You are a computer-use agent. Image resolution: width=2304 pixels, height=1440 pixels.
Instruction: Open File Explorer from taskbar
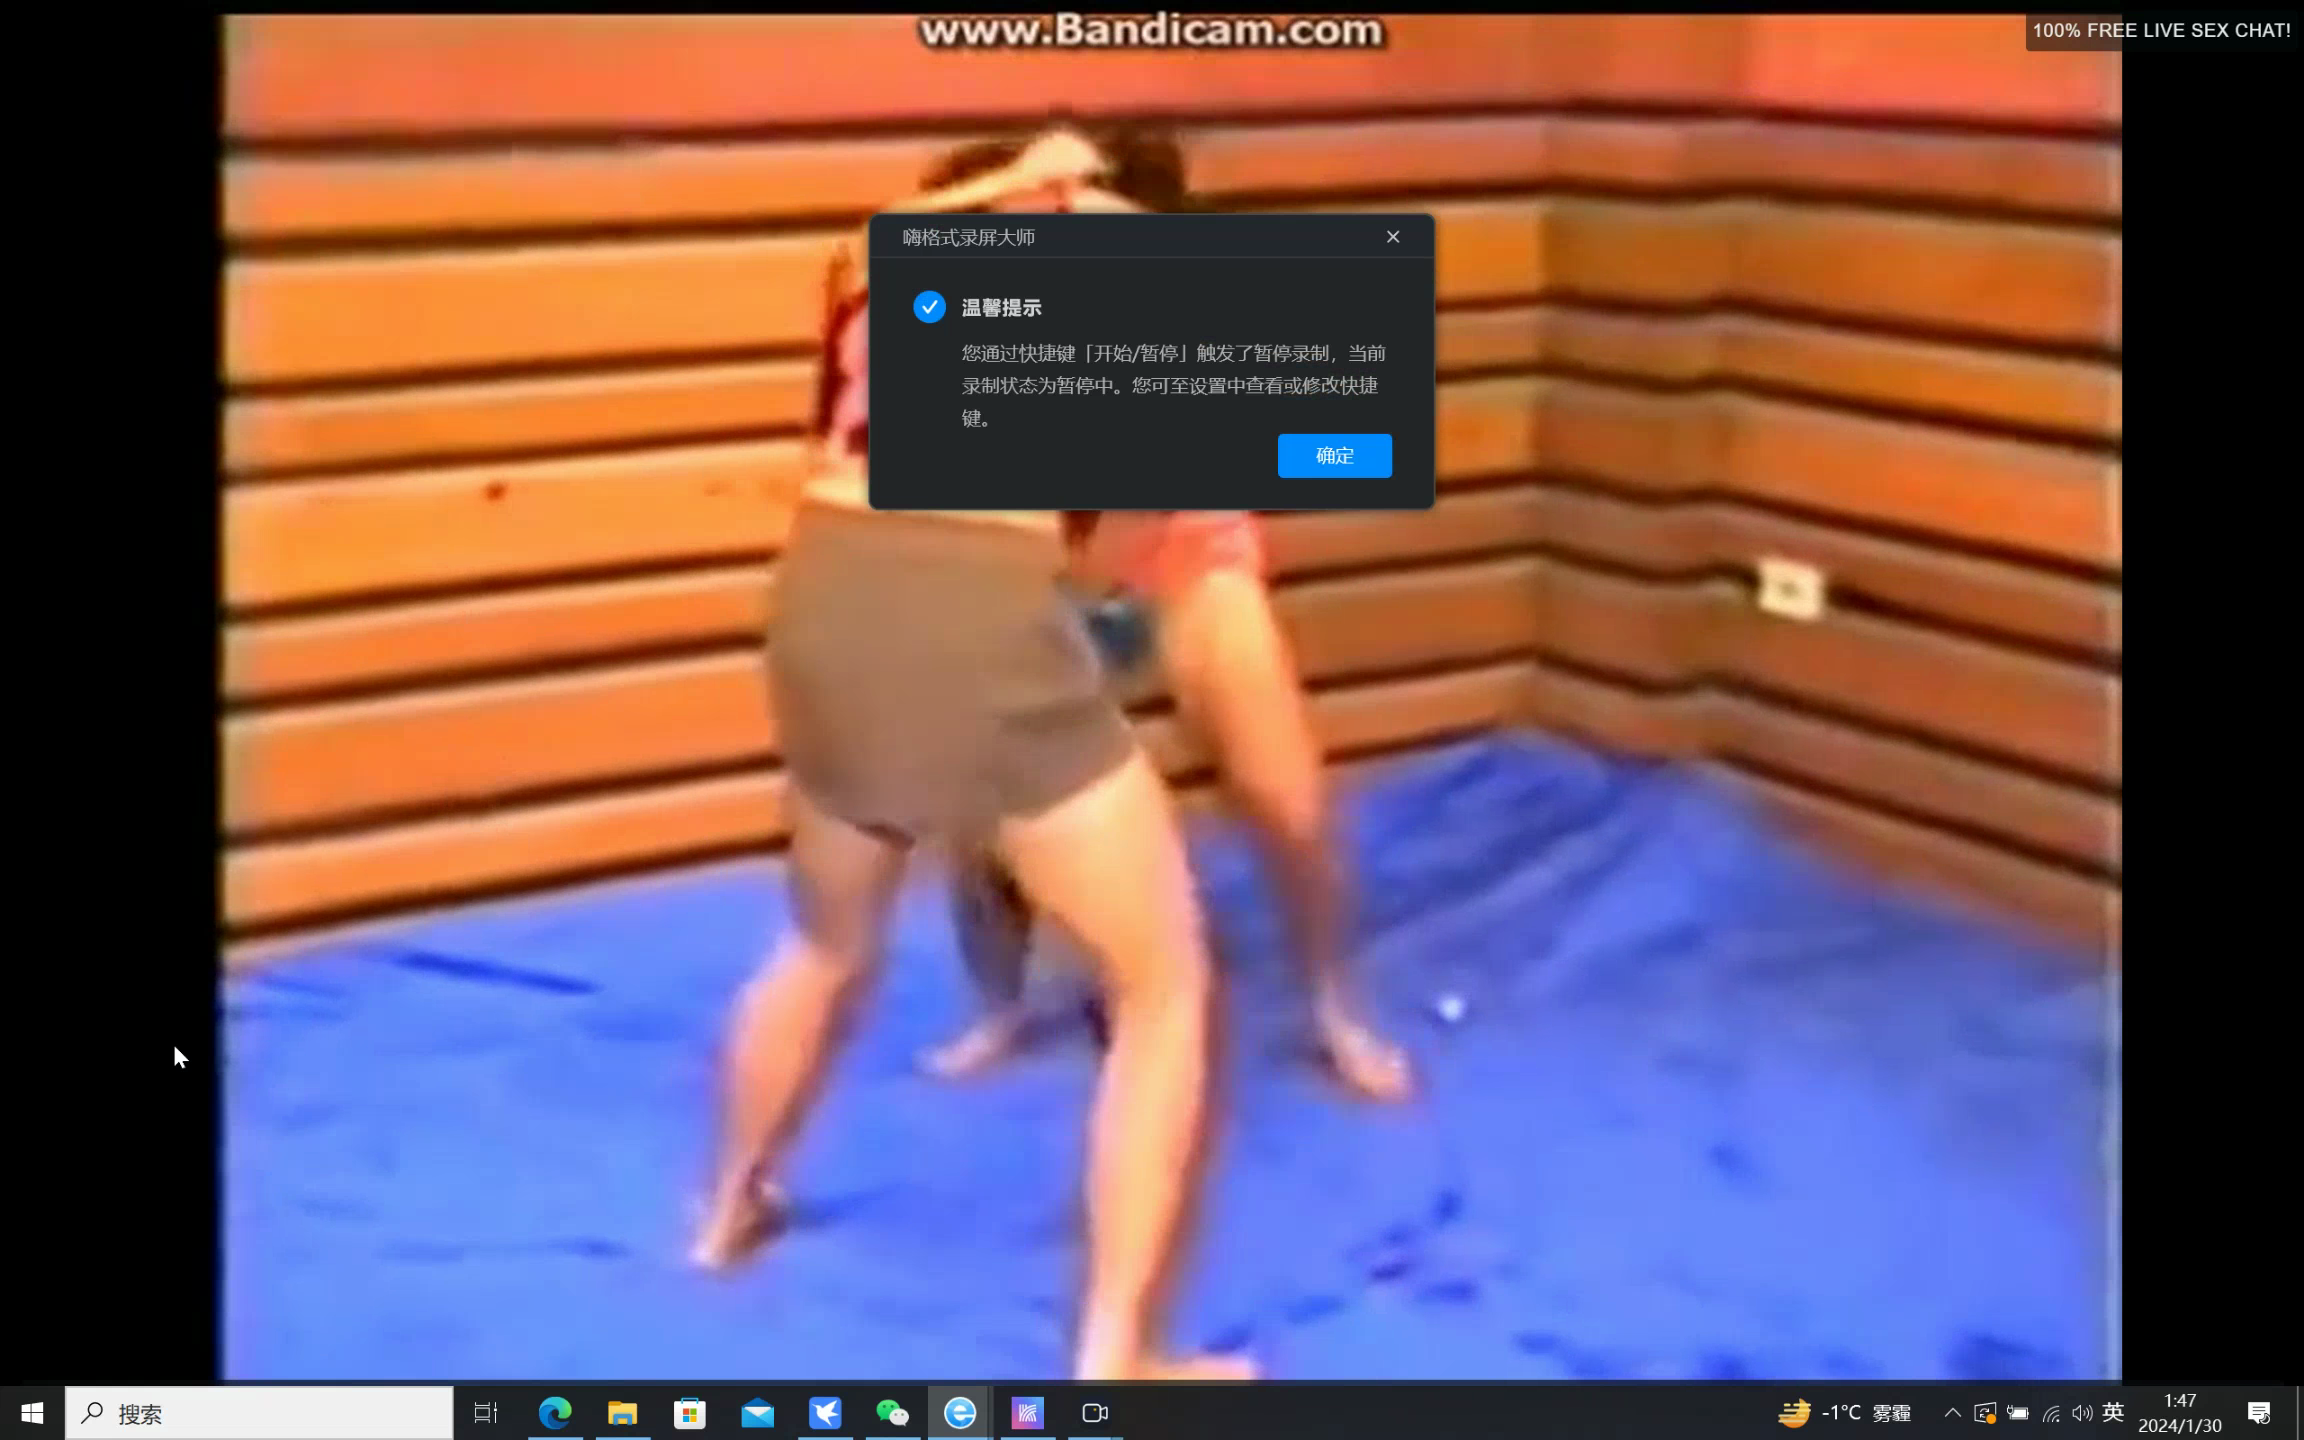pos(622,1413)
